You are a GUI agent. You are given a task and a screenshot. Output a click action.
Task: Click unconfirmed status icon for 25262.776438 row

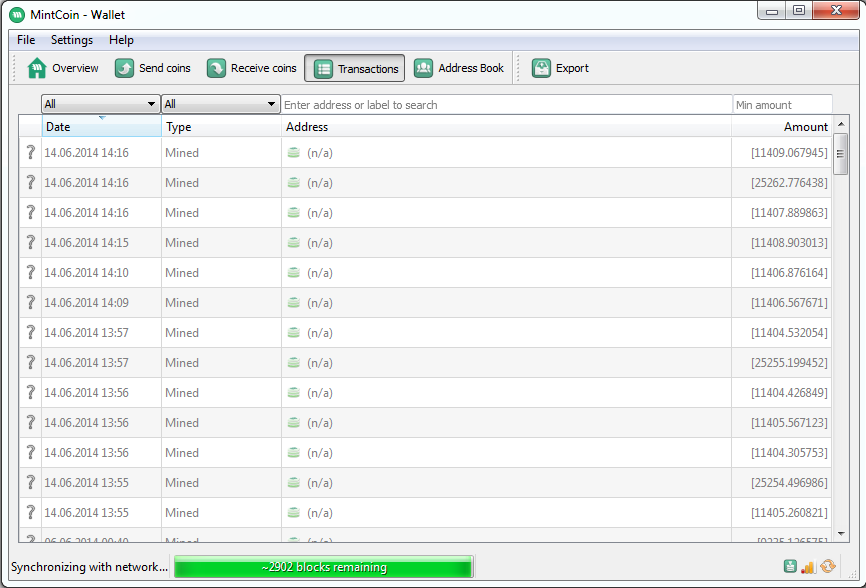pos(31,182)
